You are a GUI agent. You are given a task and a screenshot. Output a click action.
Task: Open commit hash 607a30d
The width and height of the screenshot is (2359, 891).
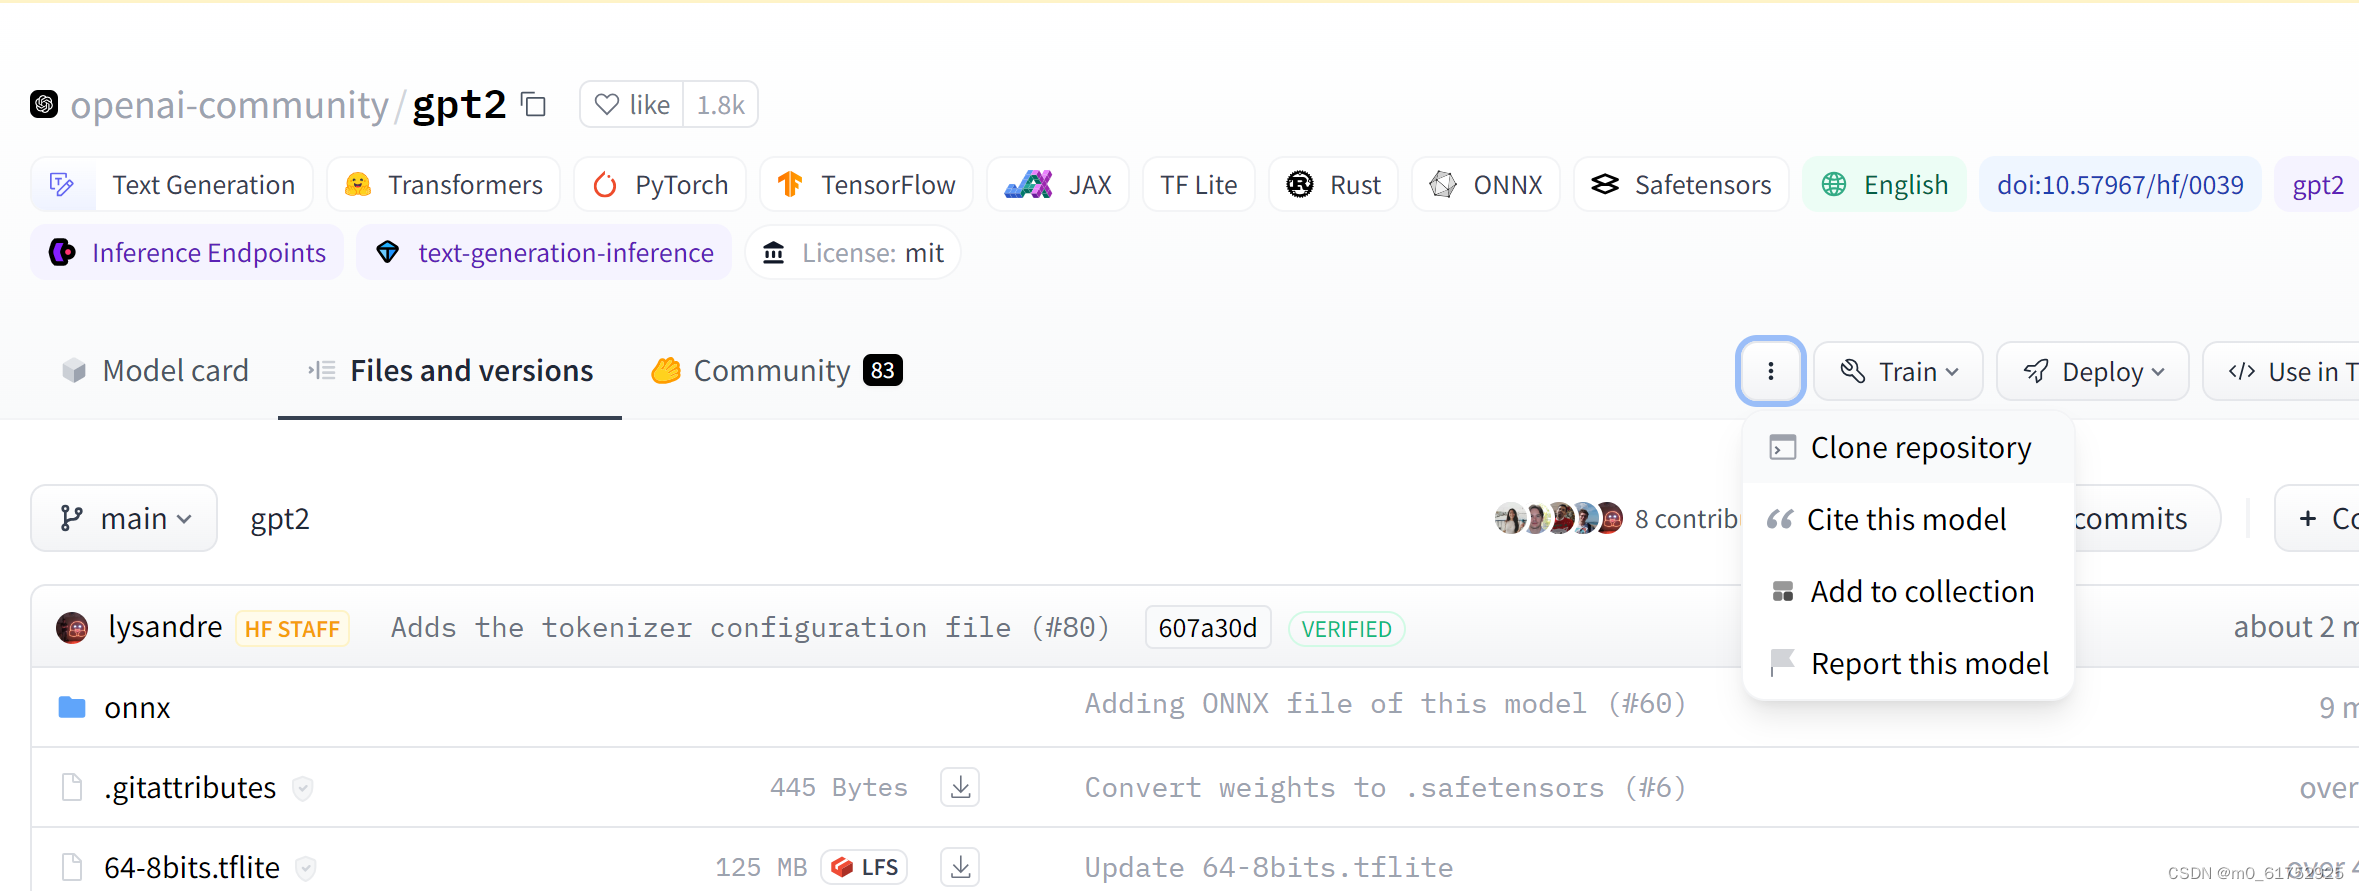(1208, 628)
